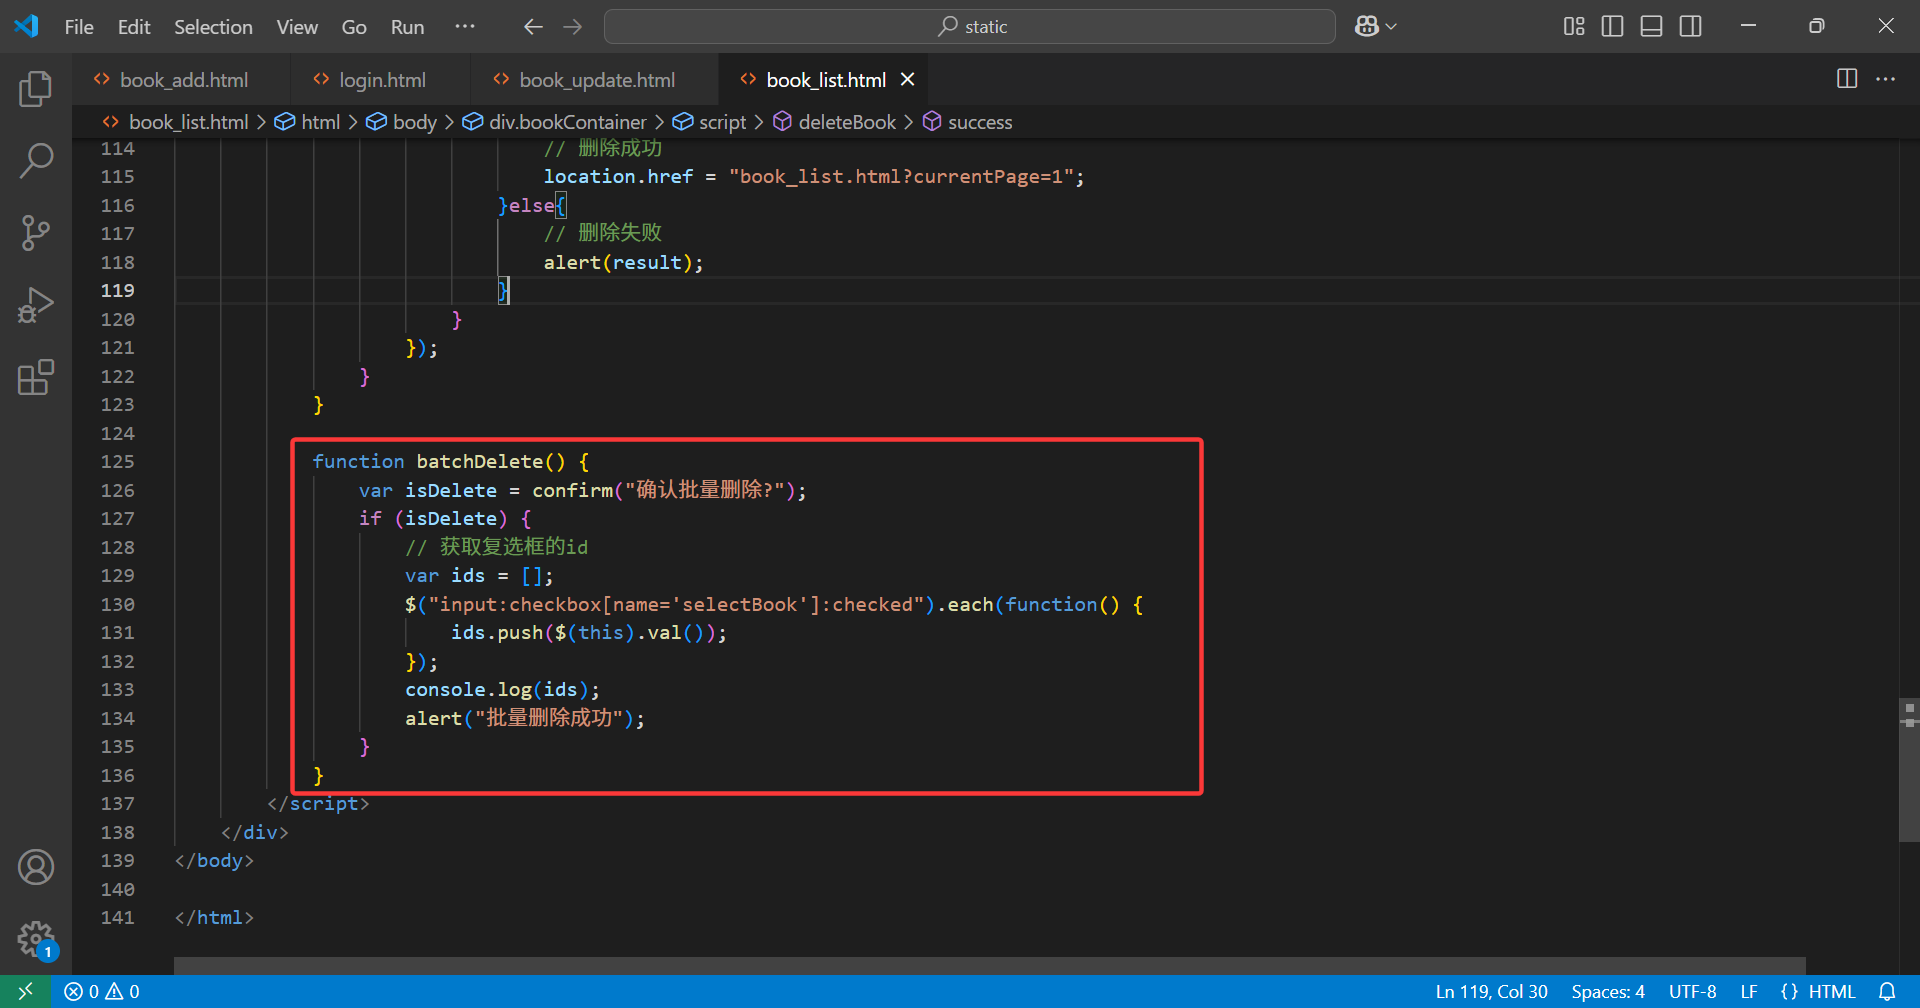
Task: Close the book_list.html tab
Action: (x=908, y=79)
